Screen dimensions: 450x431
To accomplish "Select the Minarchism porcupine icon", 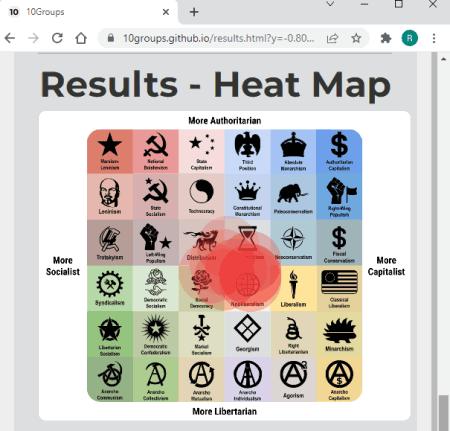I will click(x=340, y=330).
